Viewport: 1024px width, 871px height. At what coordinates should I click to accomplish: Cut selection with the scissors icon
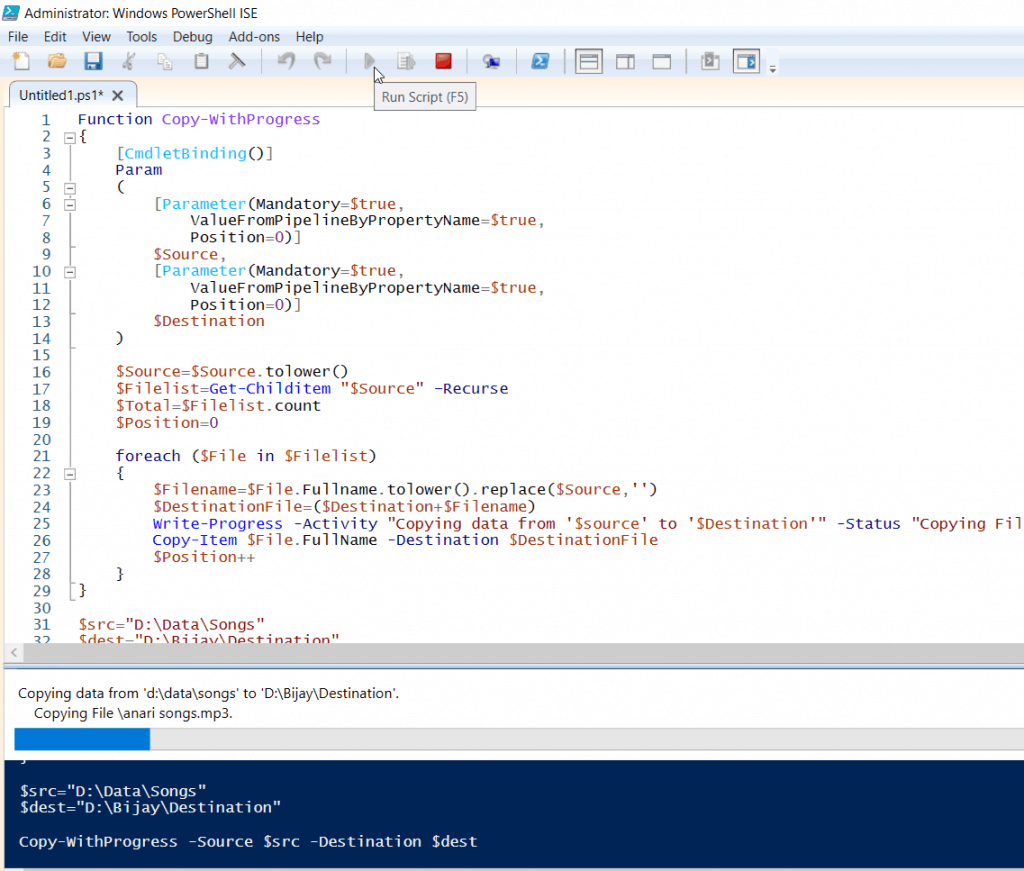point(129,61)
